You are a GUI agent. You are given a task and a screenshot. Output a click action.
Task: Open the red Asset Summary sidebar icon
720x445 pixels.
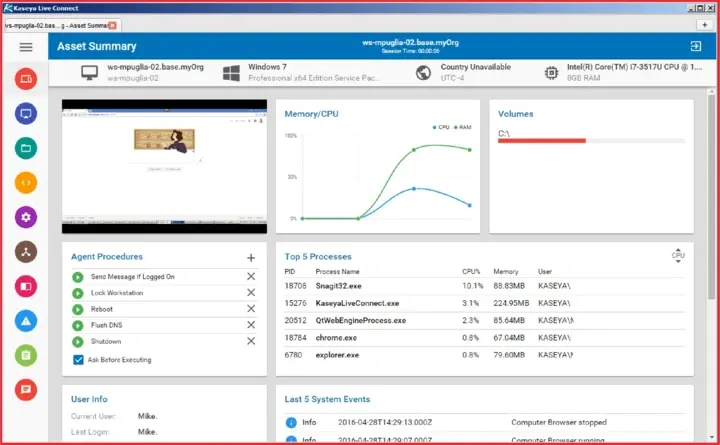point(26,79)
